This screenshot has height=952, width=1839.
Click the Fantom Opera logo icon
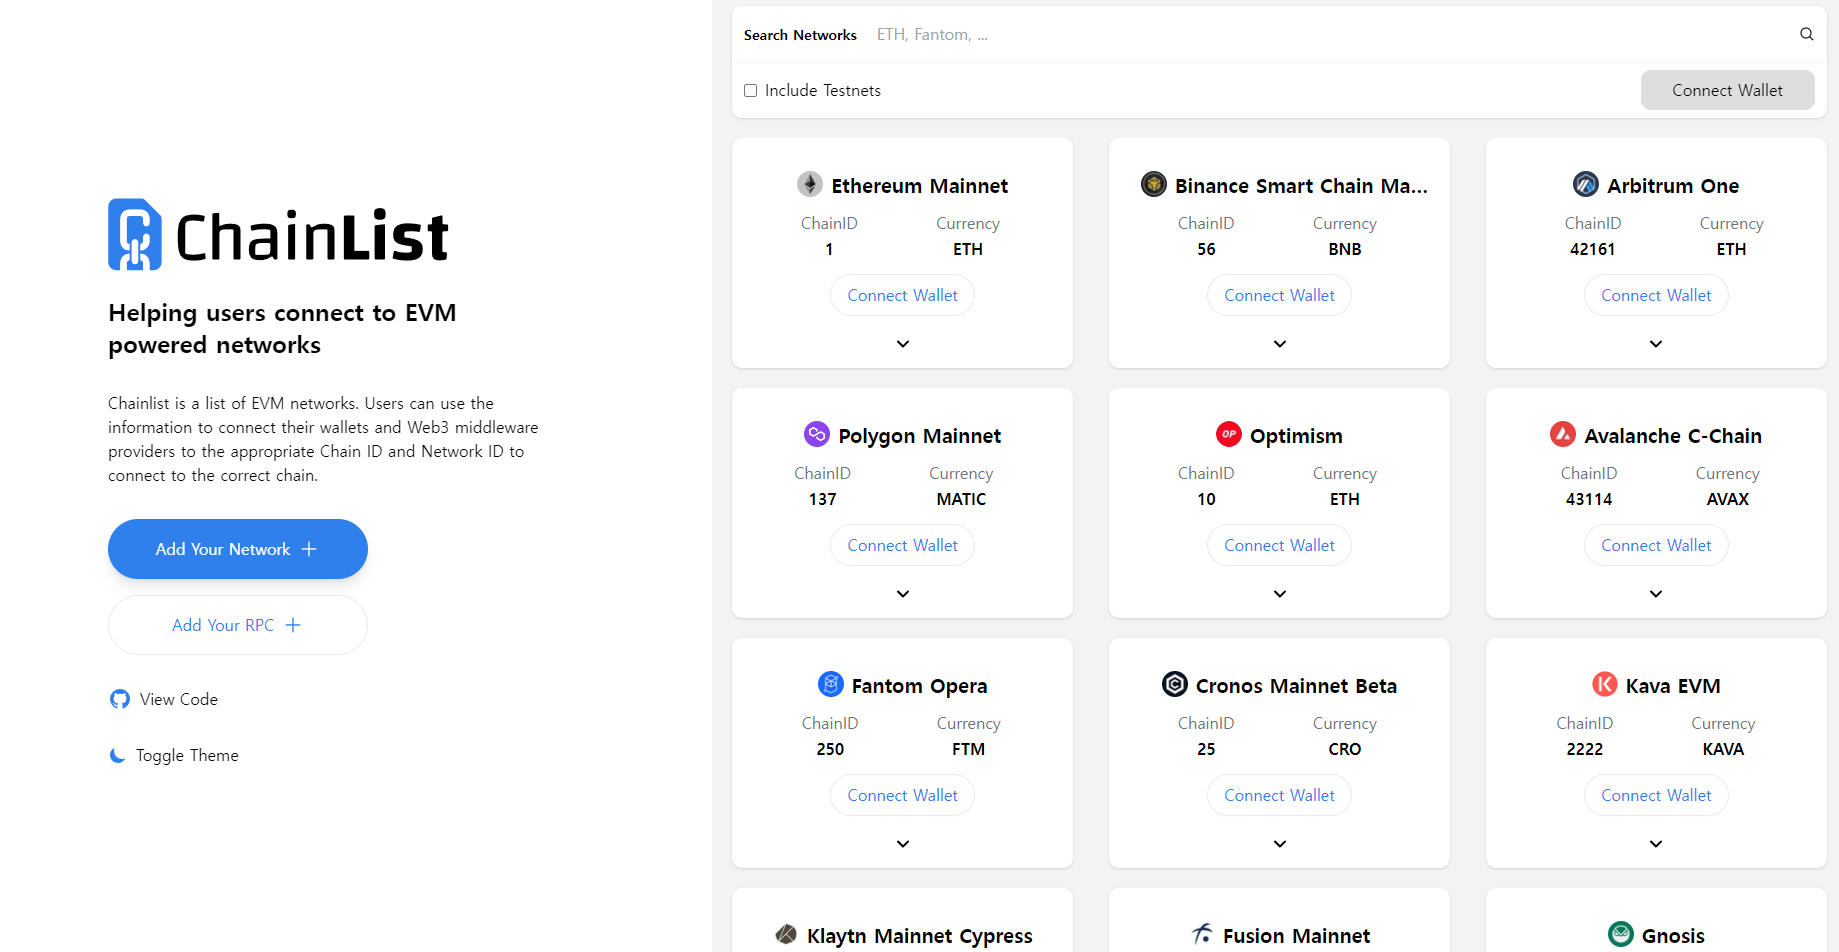click(x=831, y=684)
